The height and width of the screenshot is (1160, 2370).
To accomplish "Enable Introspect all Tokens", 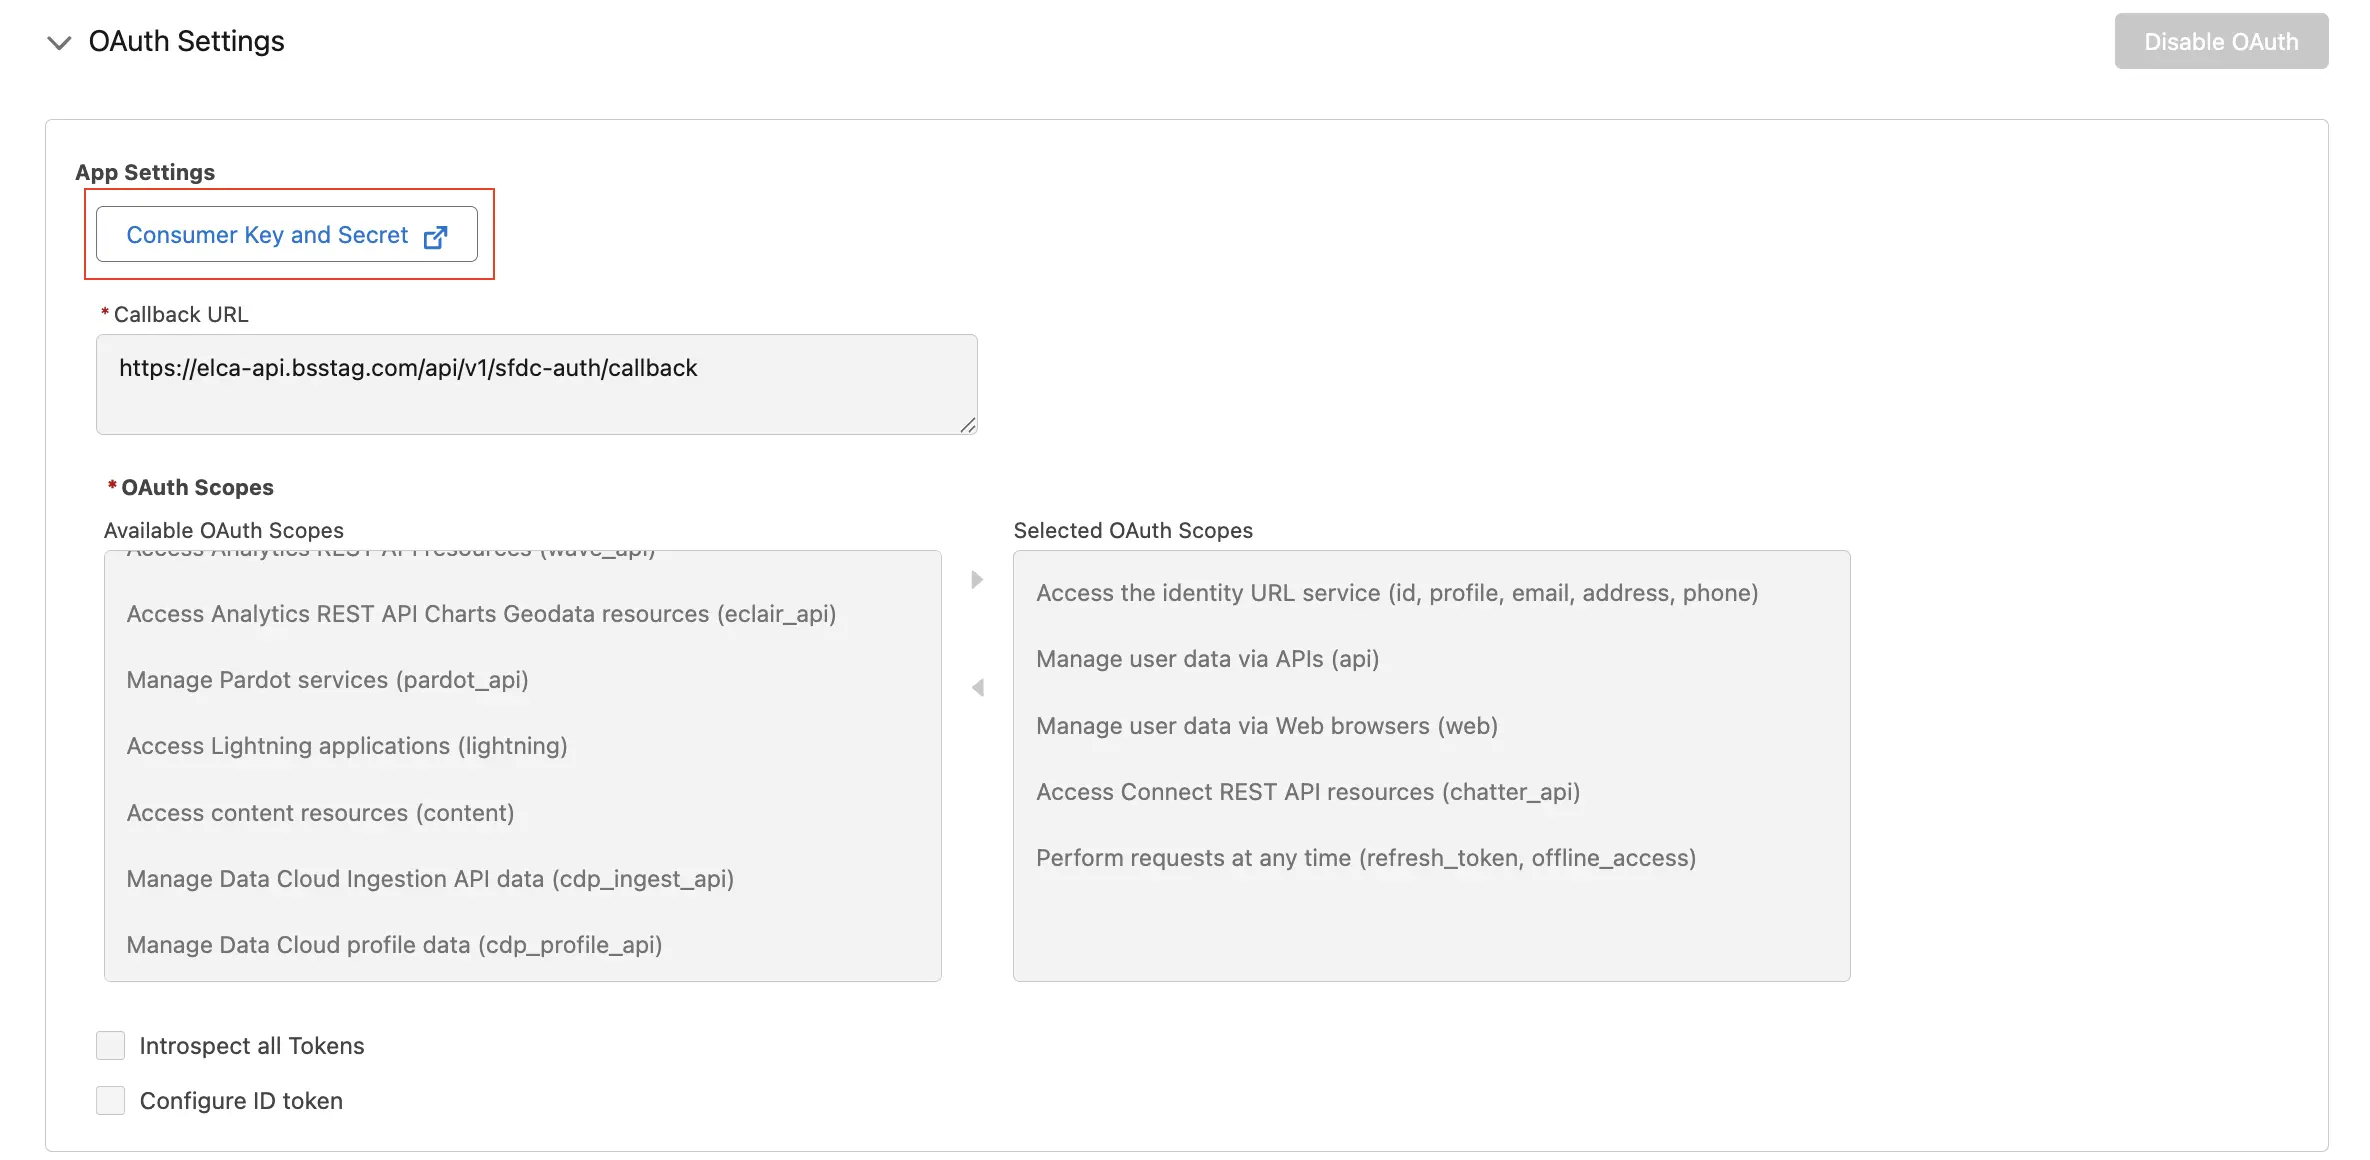I will click(x=110, y=1045).
